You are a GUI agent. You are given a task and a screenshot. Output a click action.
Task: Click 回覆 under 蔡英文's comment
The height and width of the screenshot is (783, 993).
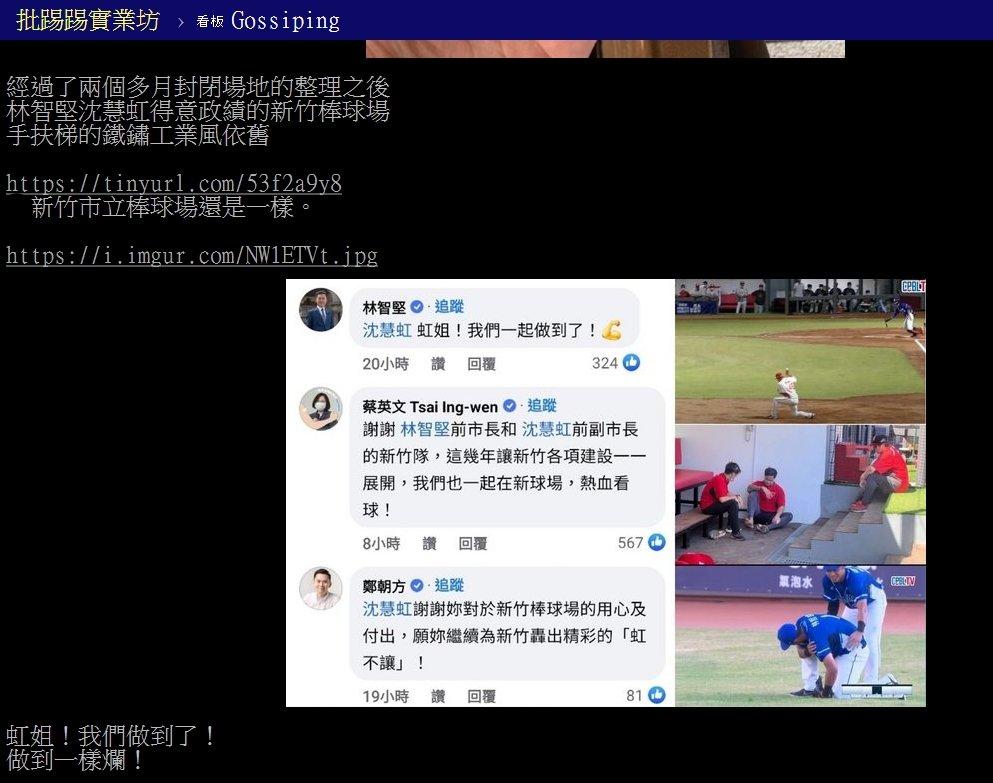tap(472, 544)
